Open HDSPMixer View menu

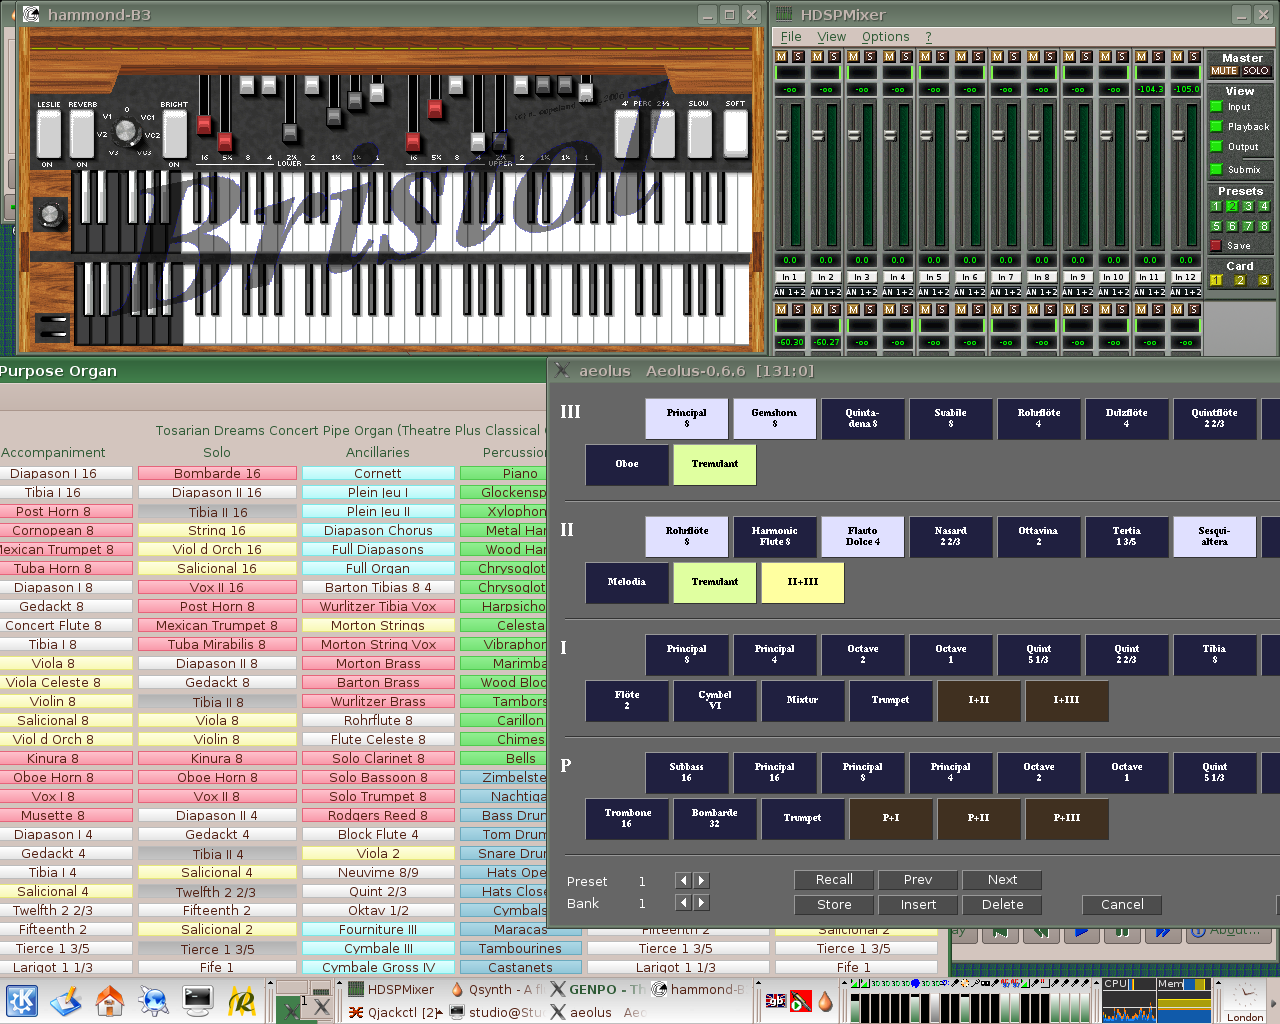coord(831,36)
